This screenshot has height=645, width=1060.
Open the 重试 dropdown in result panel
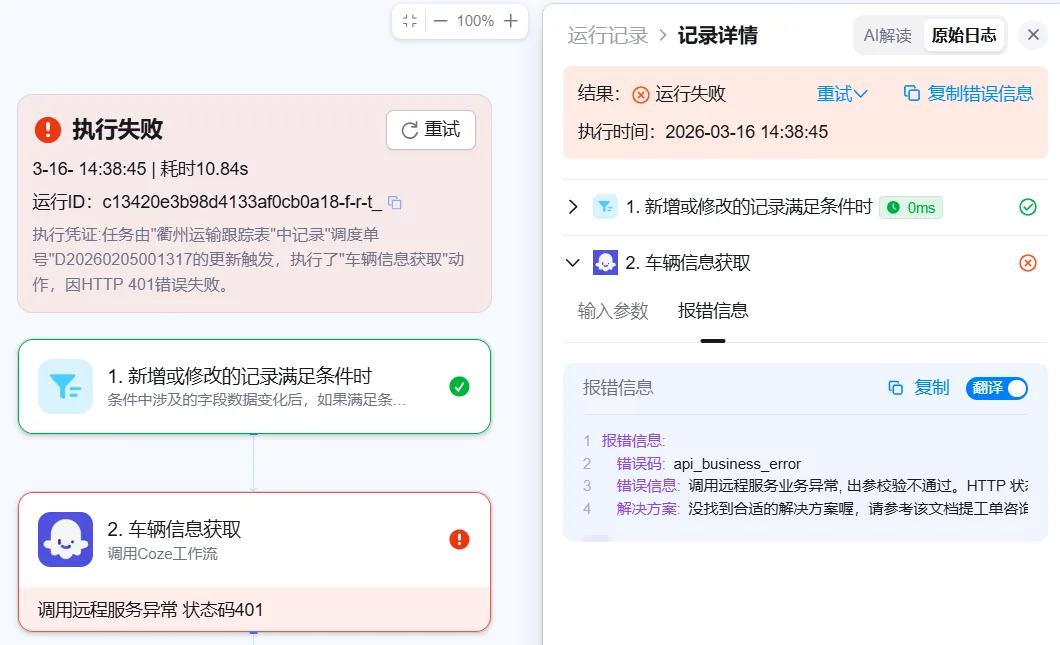842,94
